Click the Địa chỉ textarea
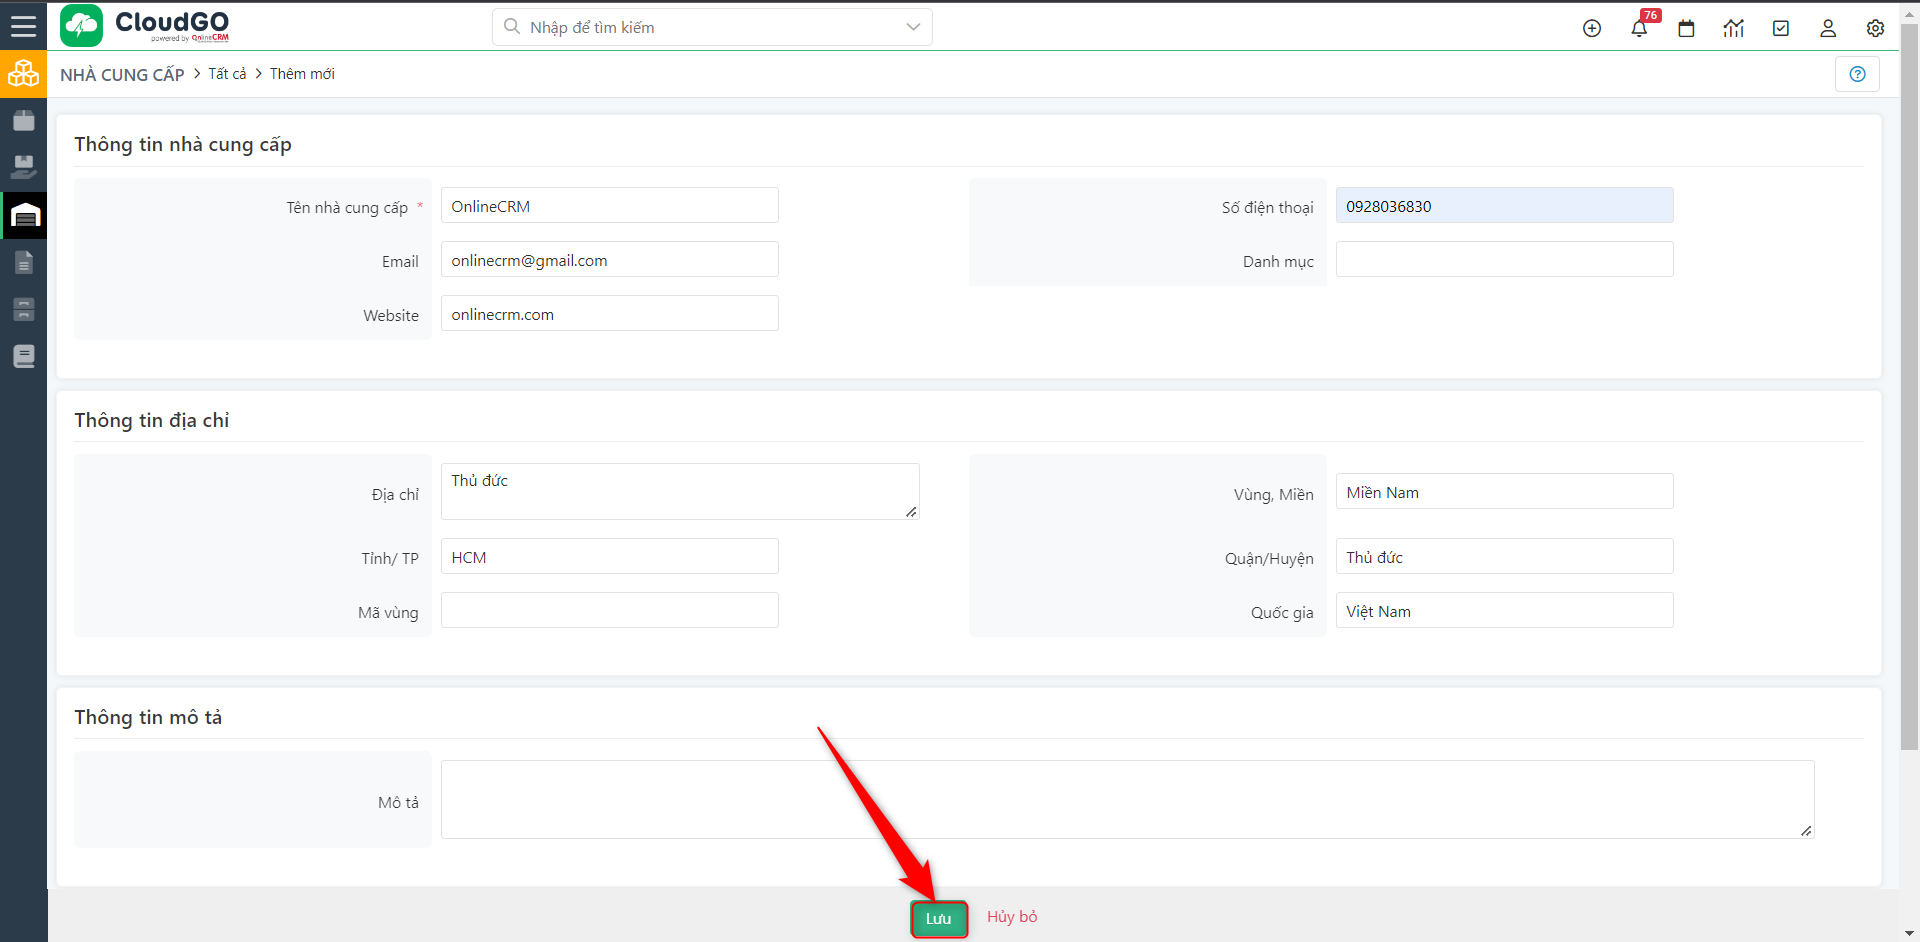Viewport: 1920px width, 942px height. (x=680, y=491)
